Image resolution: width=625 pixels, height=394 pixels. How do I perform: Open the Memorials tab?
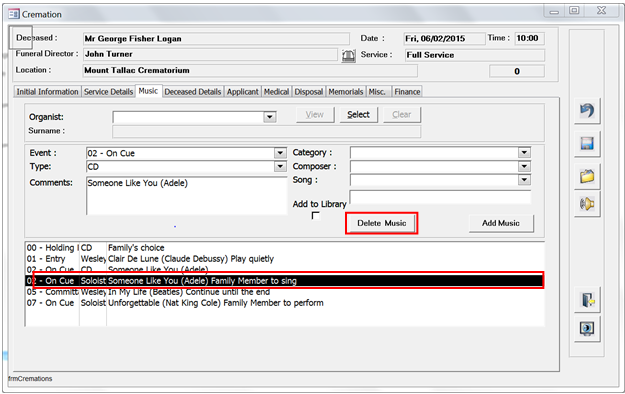[346, 92]
